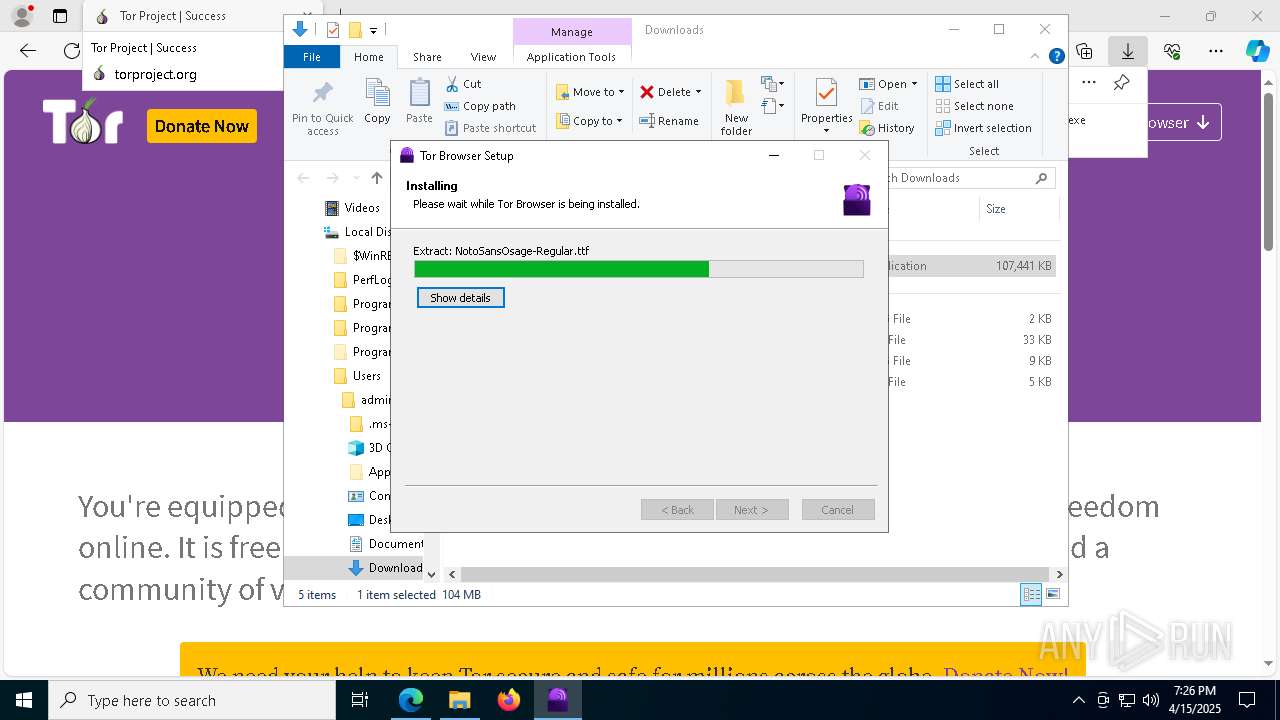1280x720 pixels.
Task: Click the Copy path icon
Action: tap(452, 106)
